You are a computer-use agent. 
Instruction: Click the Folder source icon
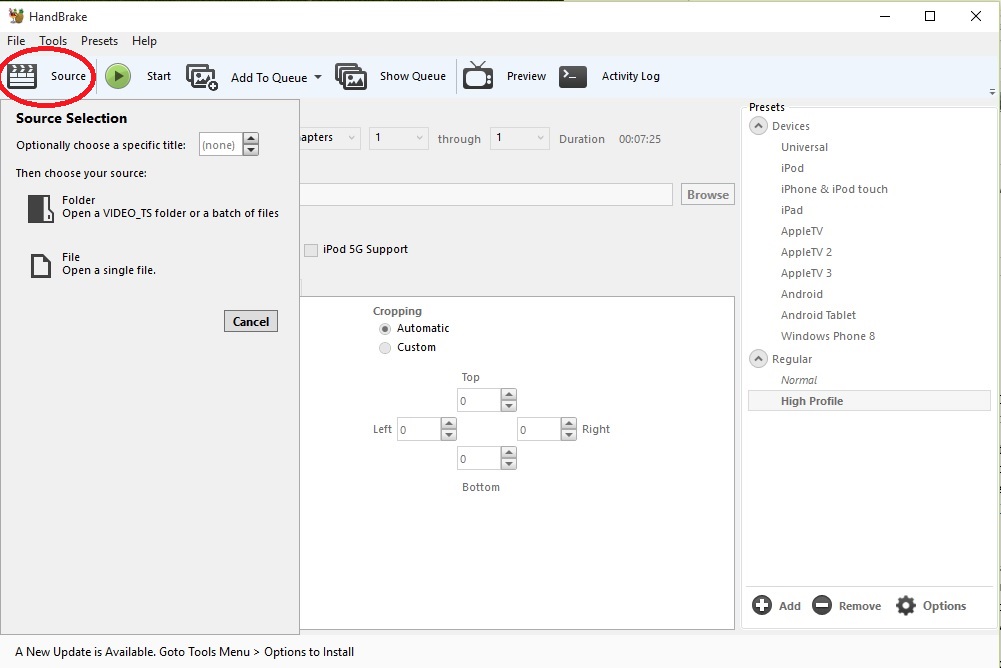tap(40, 208)
